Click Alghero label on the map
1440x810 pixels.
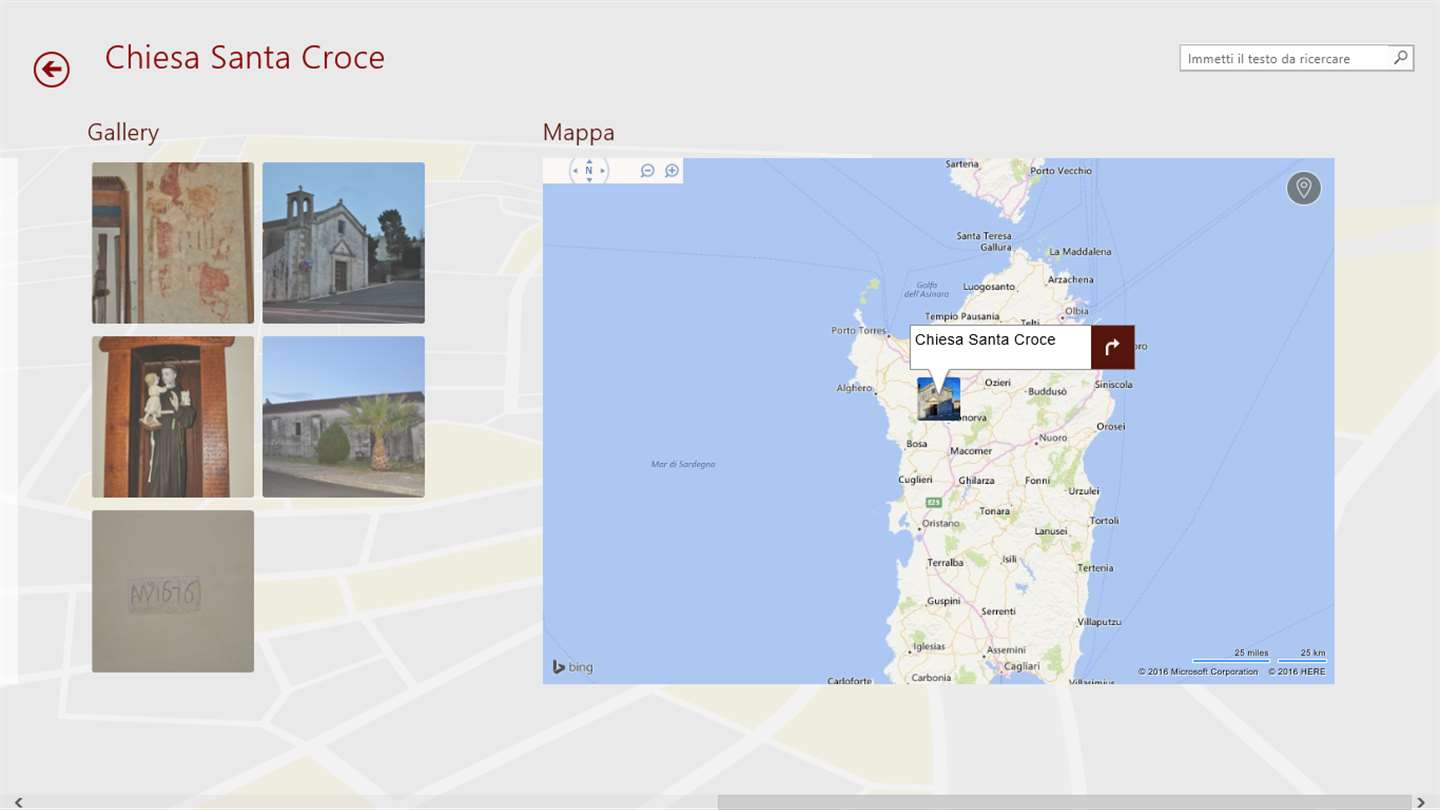click(x=854, y=388)
